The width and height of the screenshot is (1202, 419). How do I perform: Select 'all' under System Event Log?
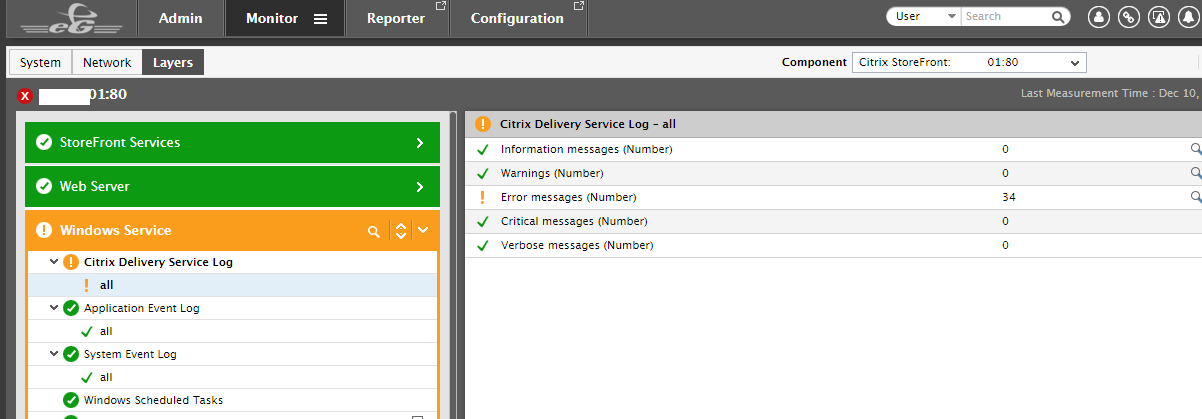tap(106, 377)
